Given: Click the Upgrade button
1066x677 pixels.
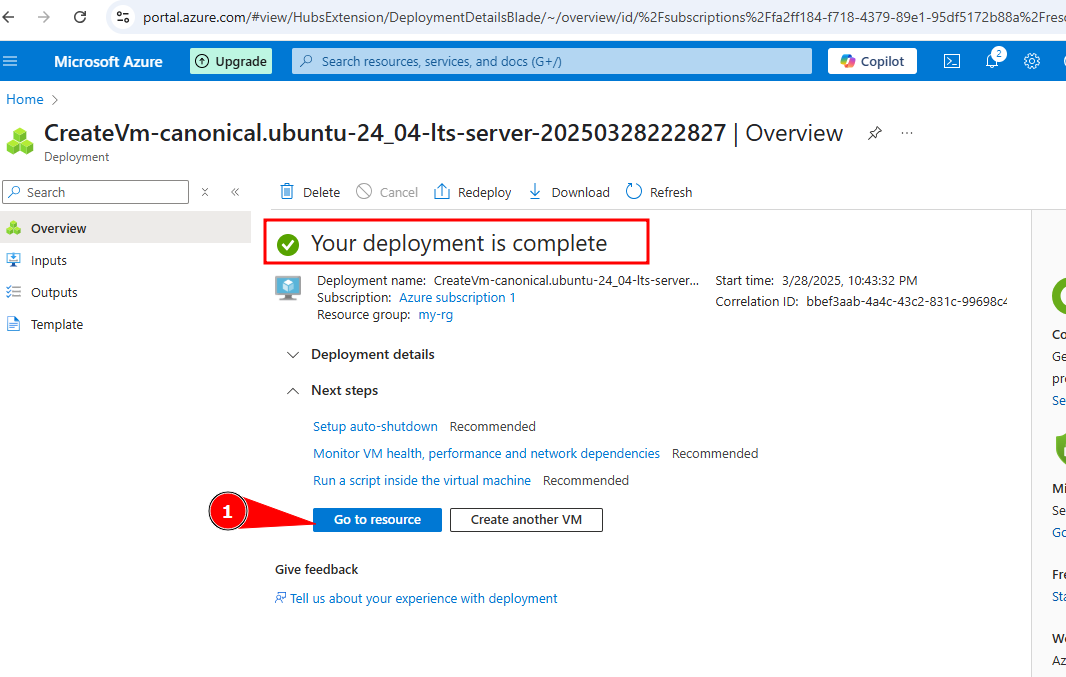Looking at the screenshot, I should point(231,61).
